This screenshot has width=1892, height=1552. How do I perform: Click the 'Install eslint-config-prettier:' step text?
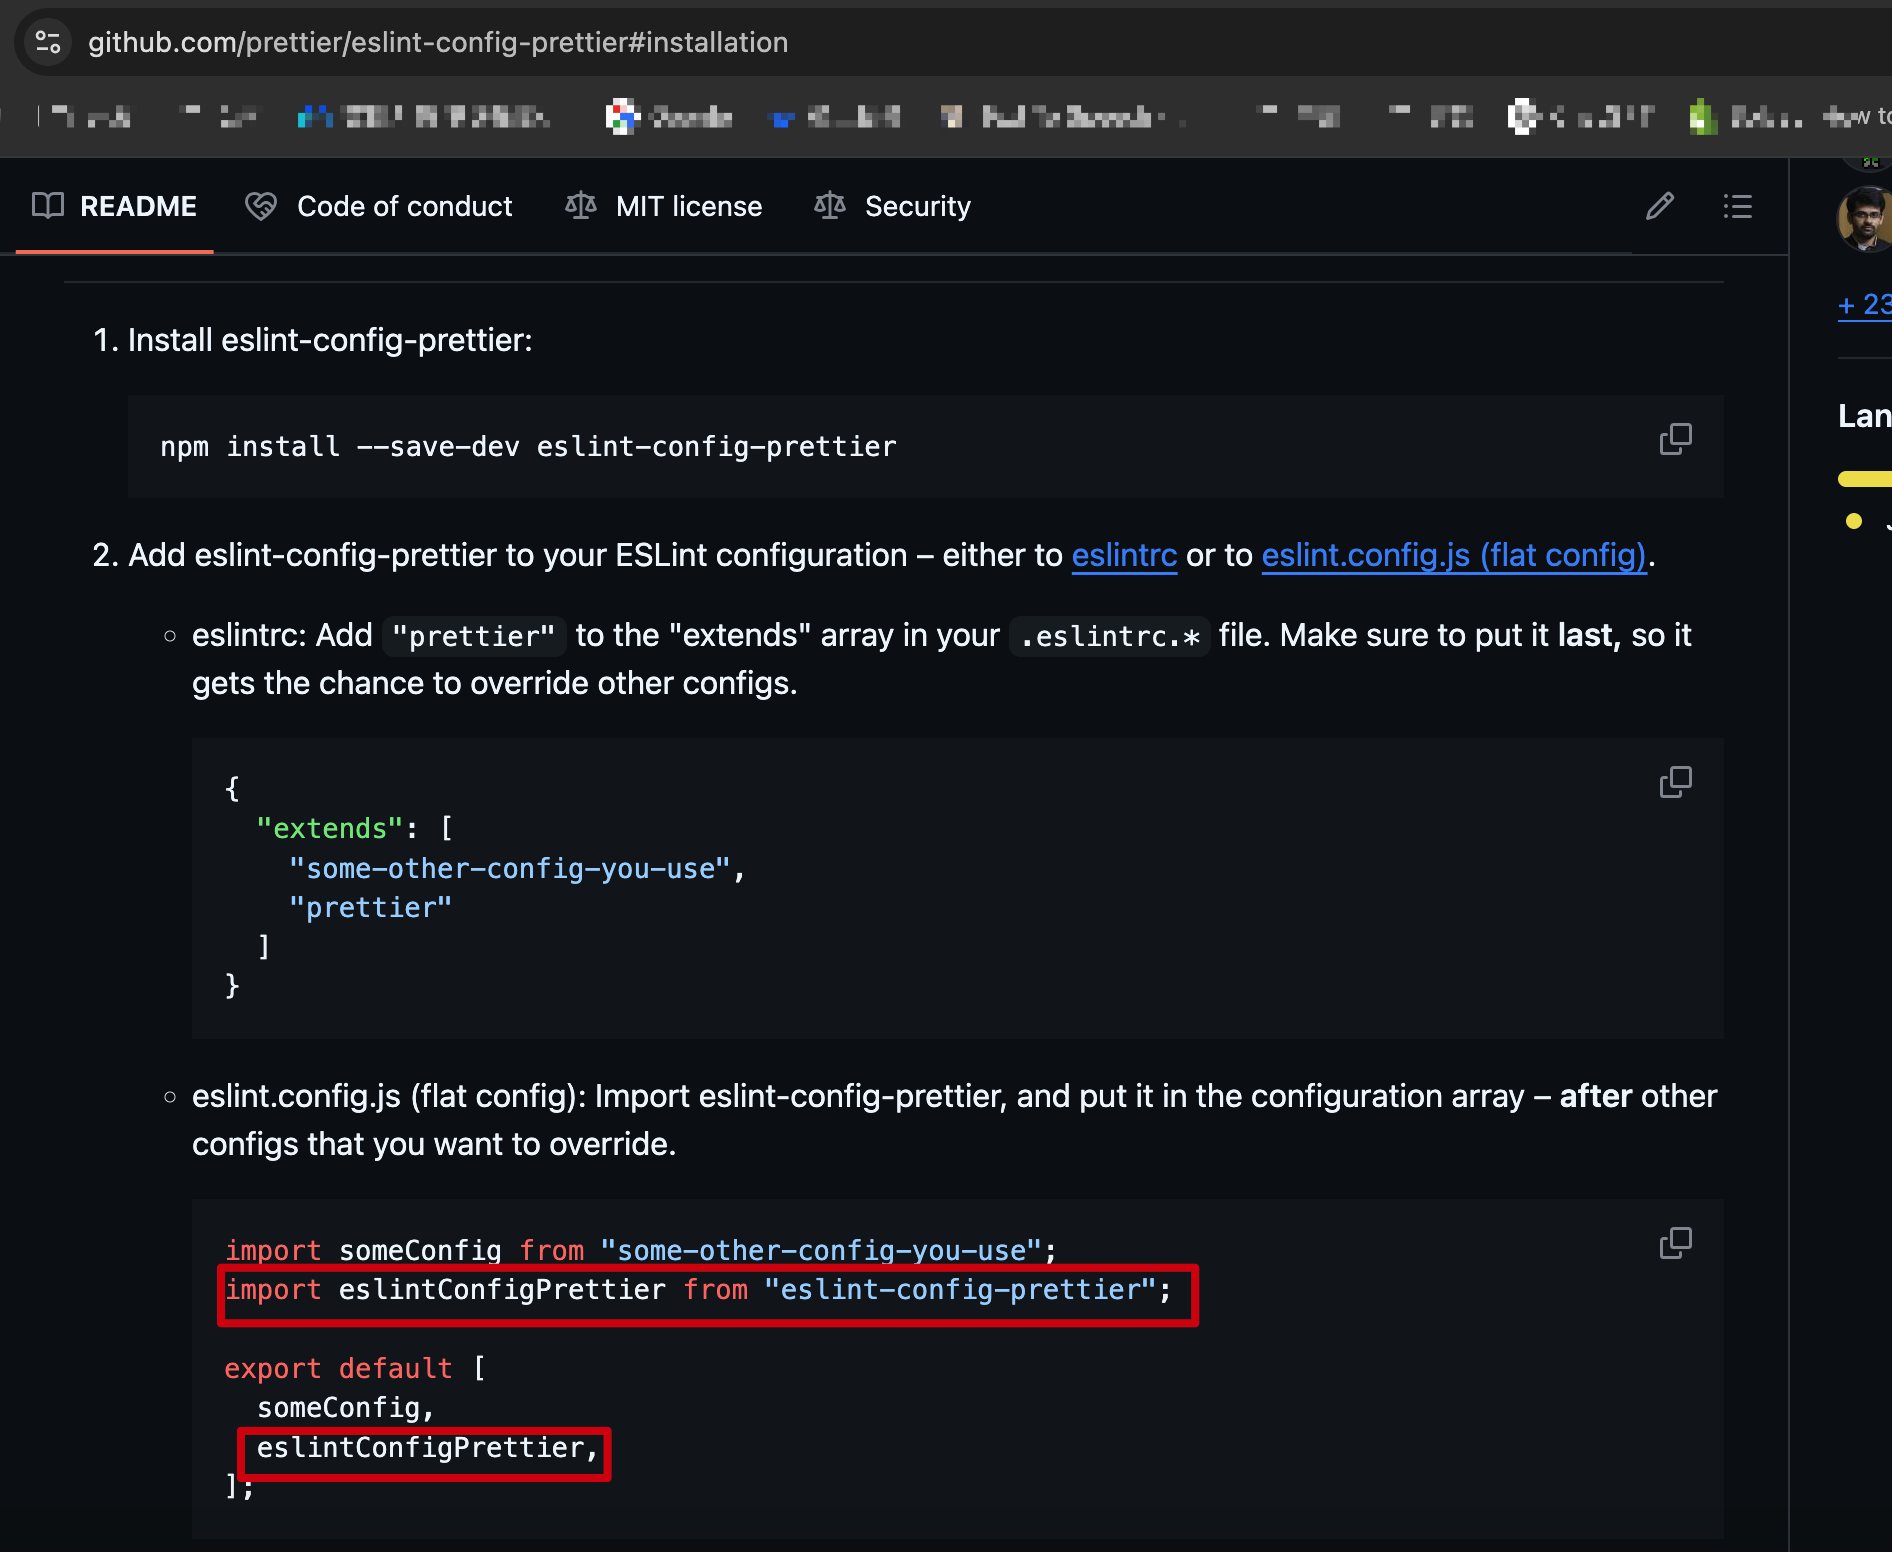[330, 340]
